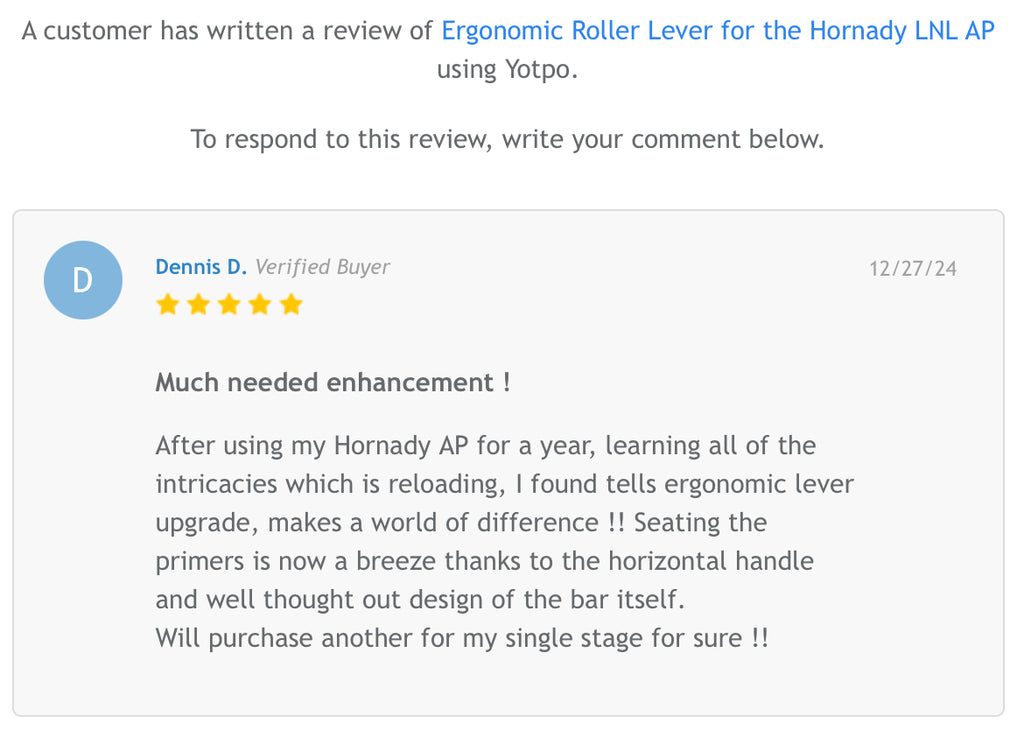Click the Verified Buyer label
This screenshot has height=744, width=1024.
tap(322, 267)
